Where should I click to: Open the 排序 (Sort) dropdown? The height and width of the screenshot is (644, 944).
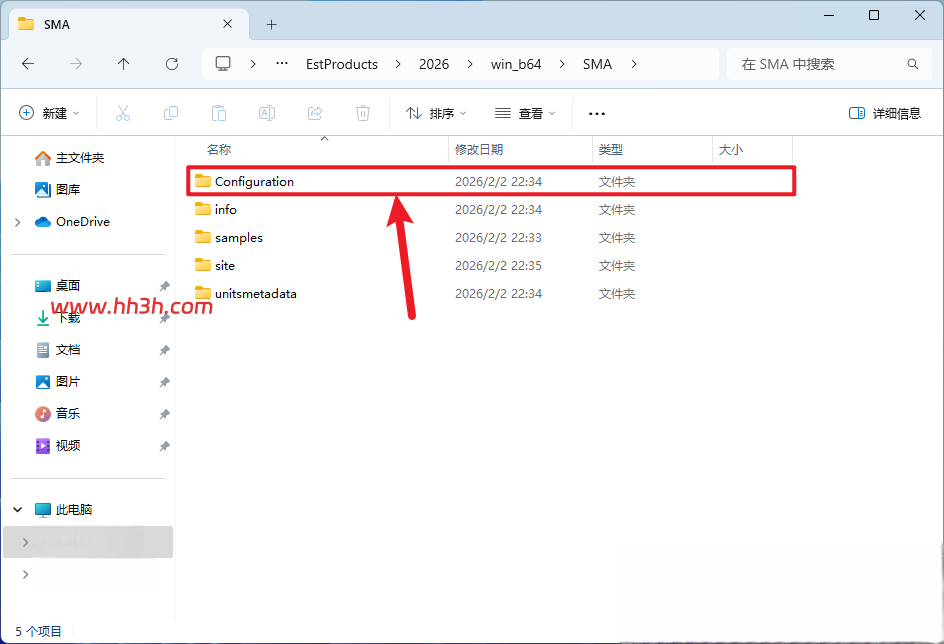[x=436, y=113]
